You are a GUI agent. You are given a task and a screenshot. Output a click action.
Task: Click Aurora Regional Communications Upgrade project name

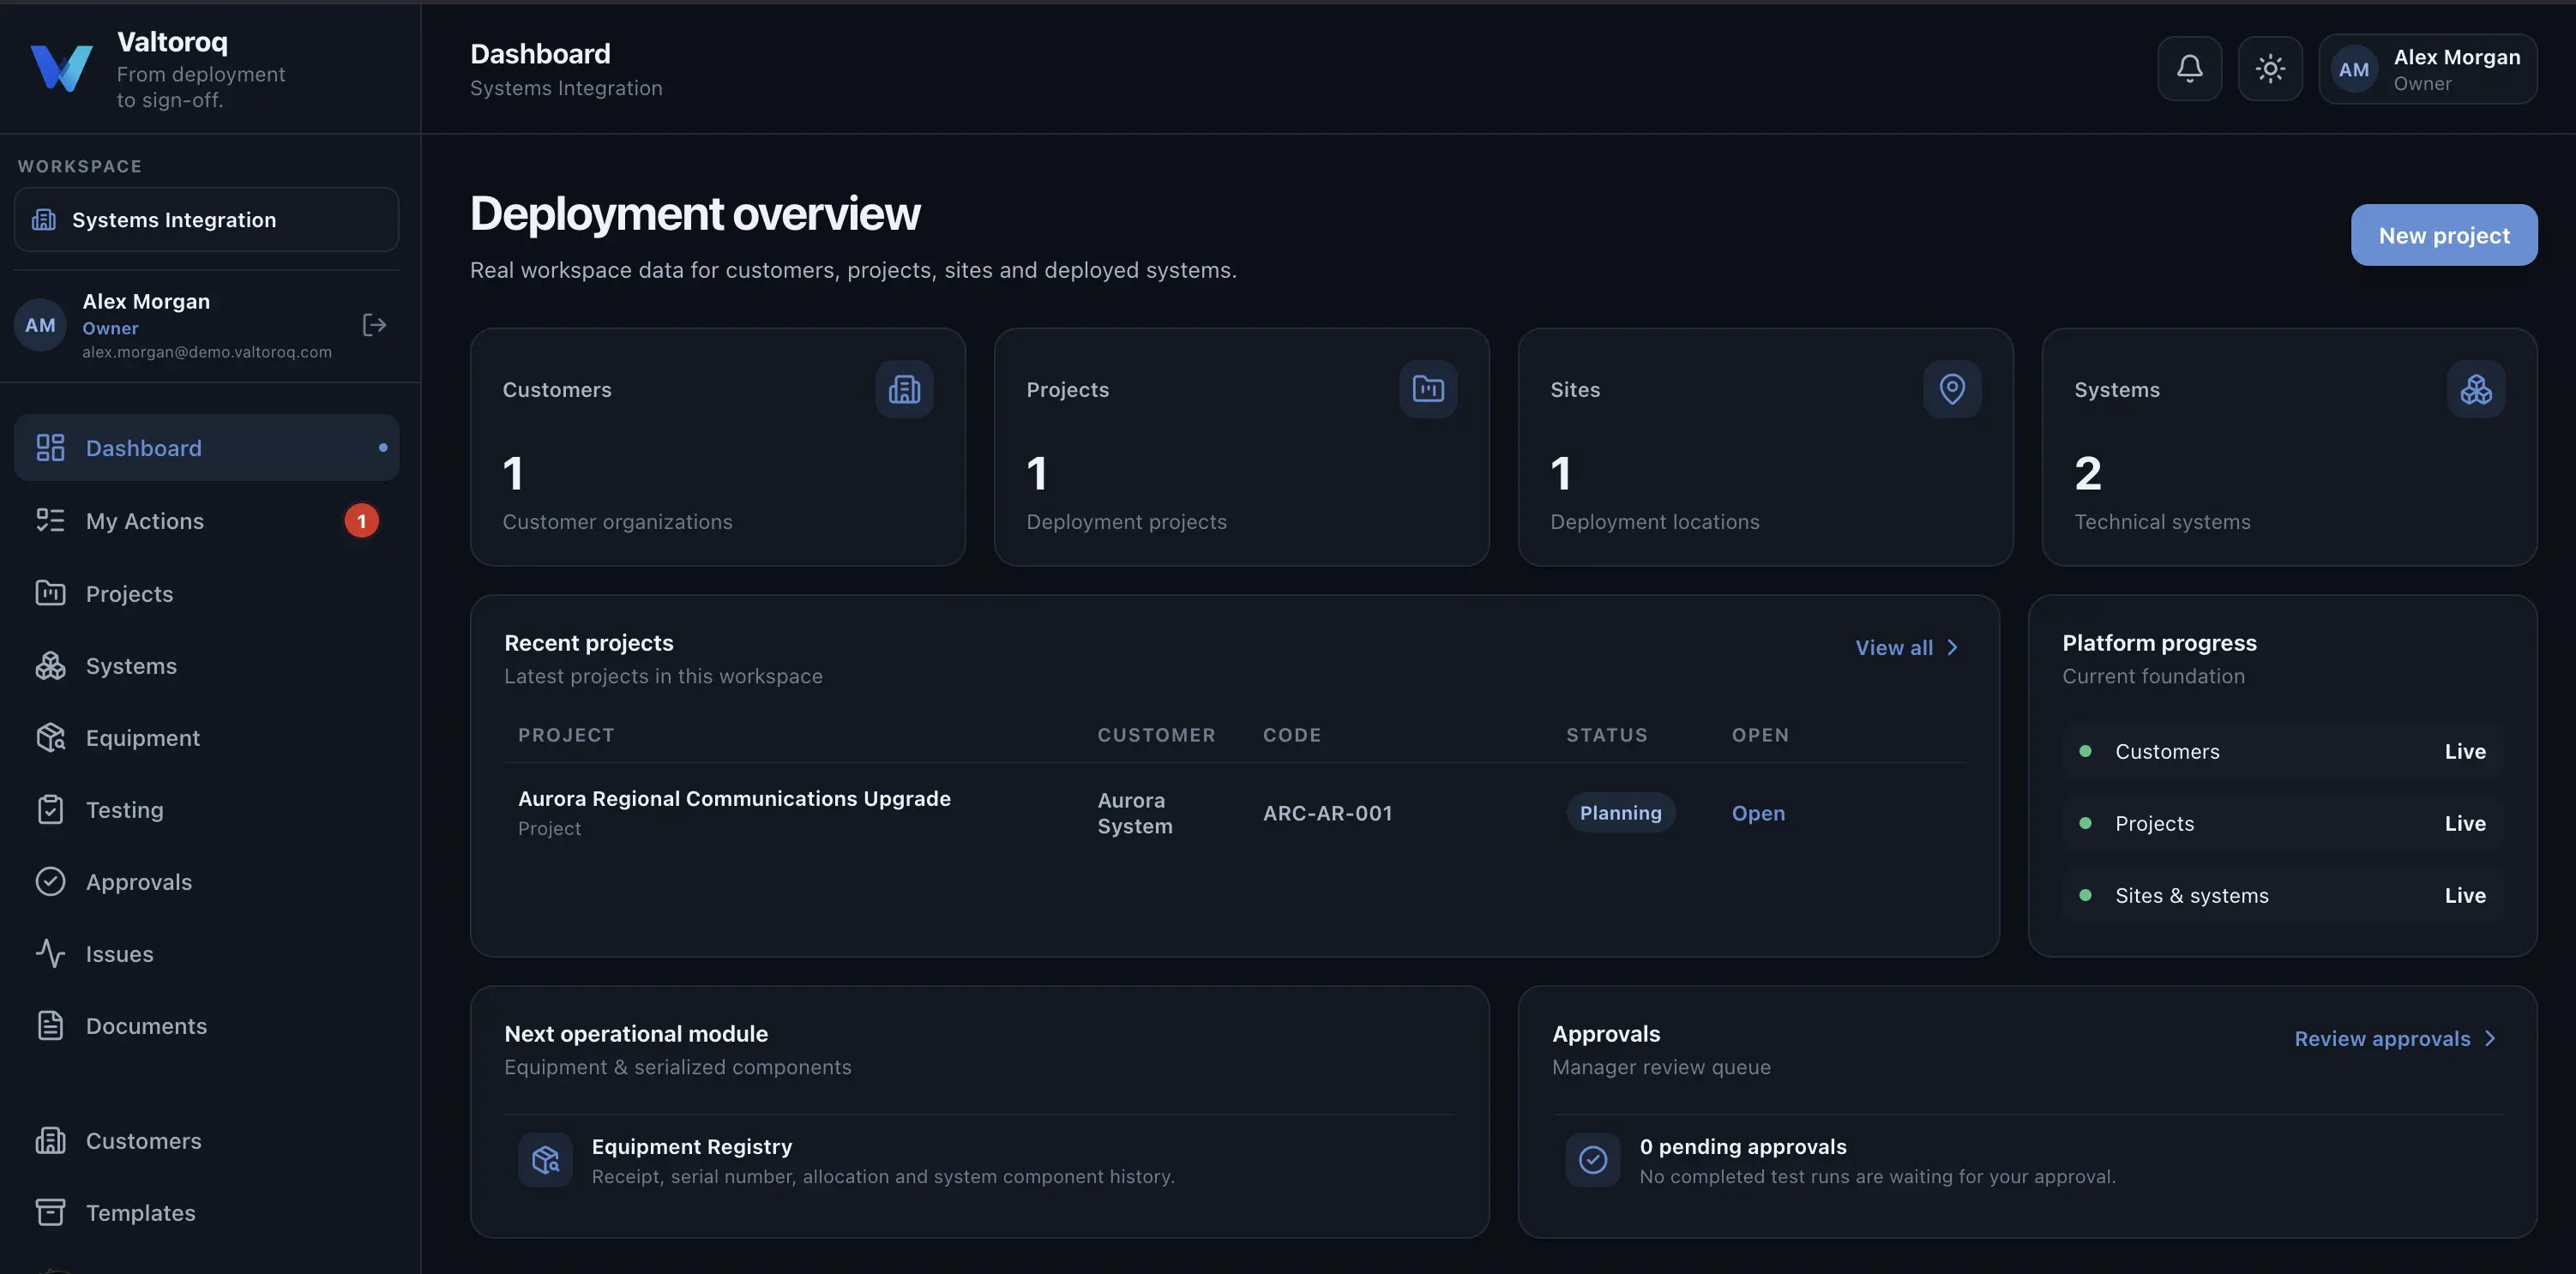point(734,799)
